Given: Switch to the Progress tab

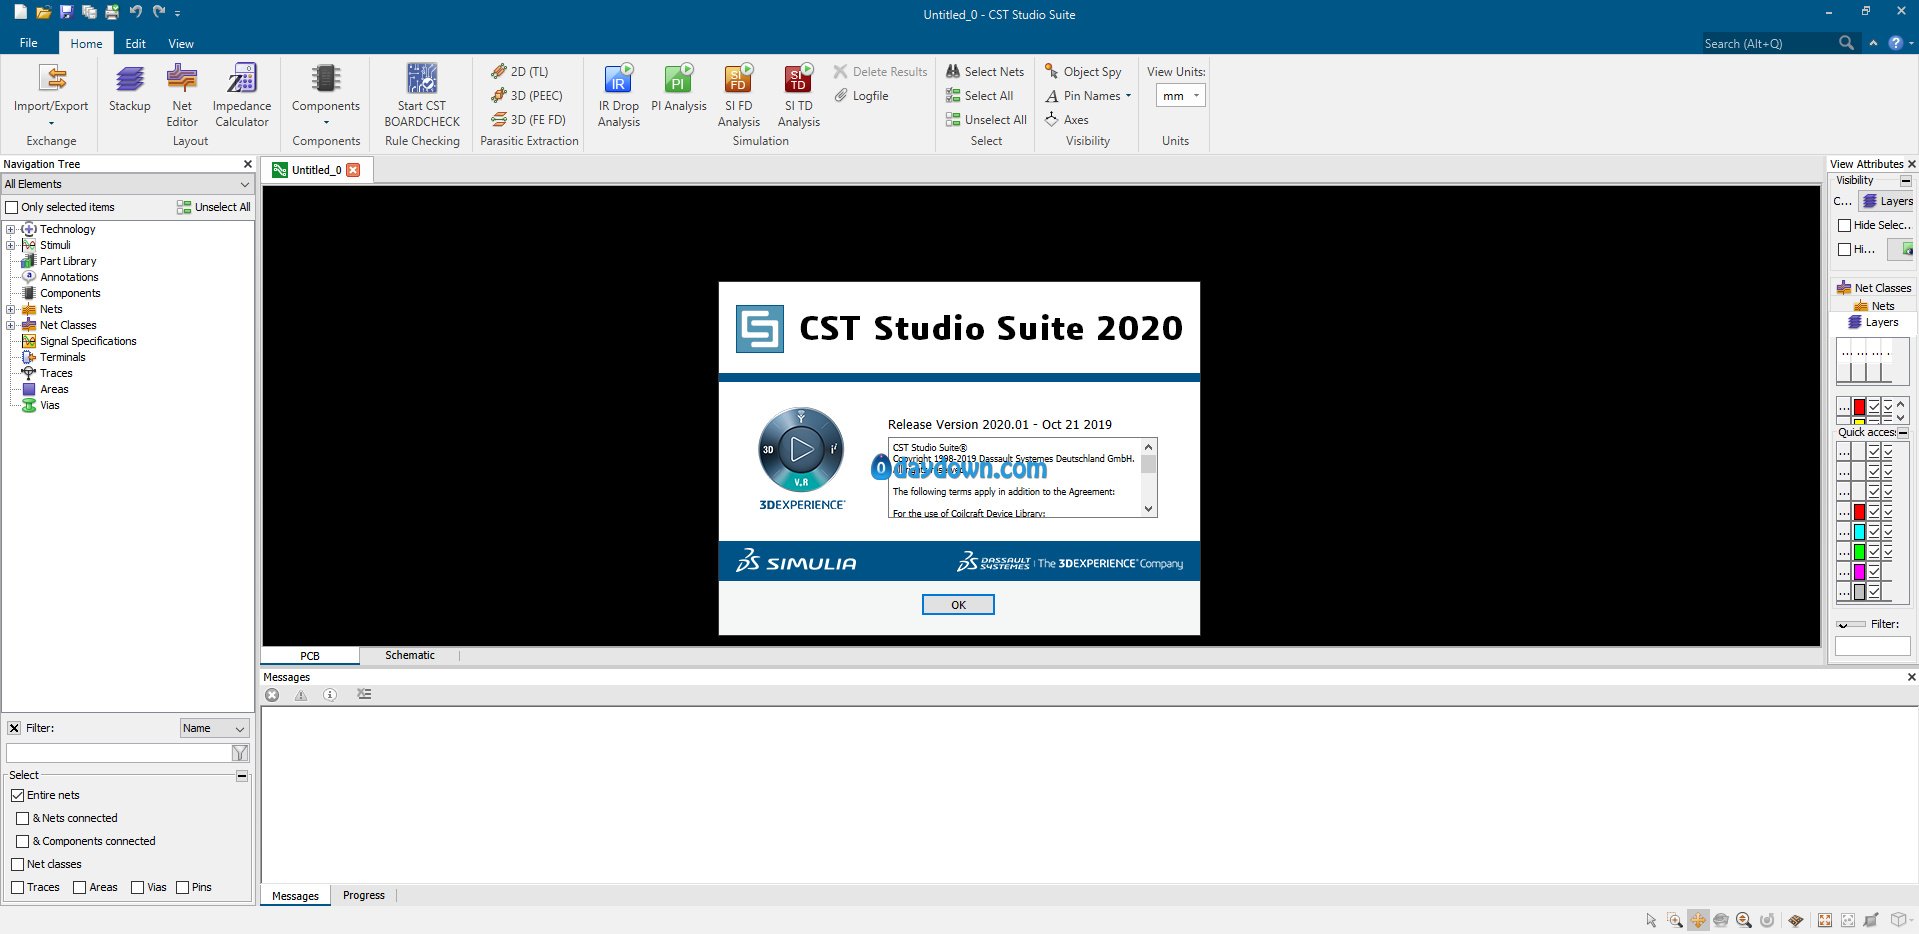Looking at the screenshot, I should (364, 895).
